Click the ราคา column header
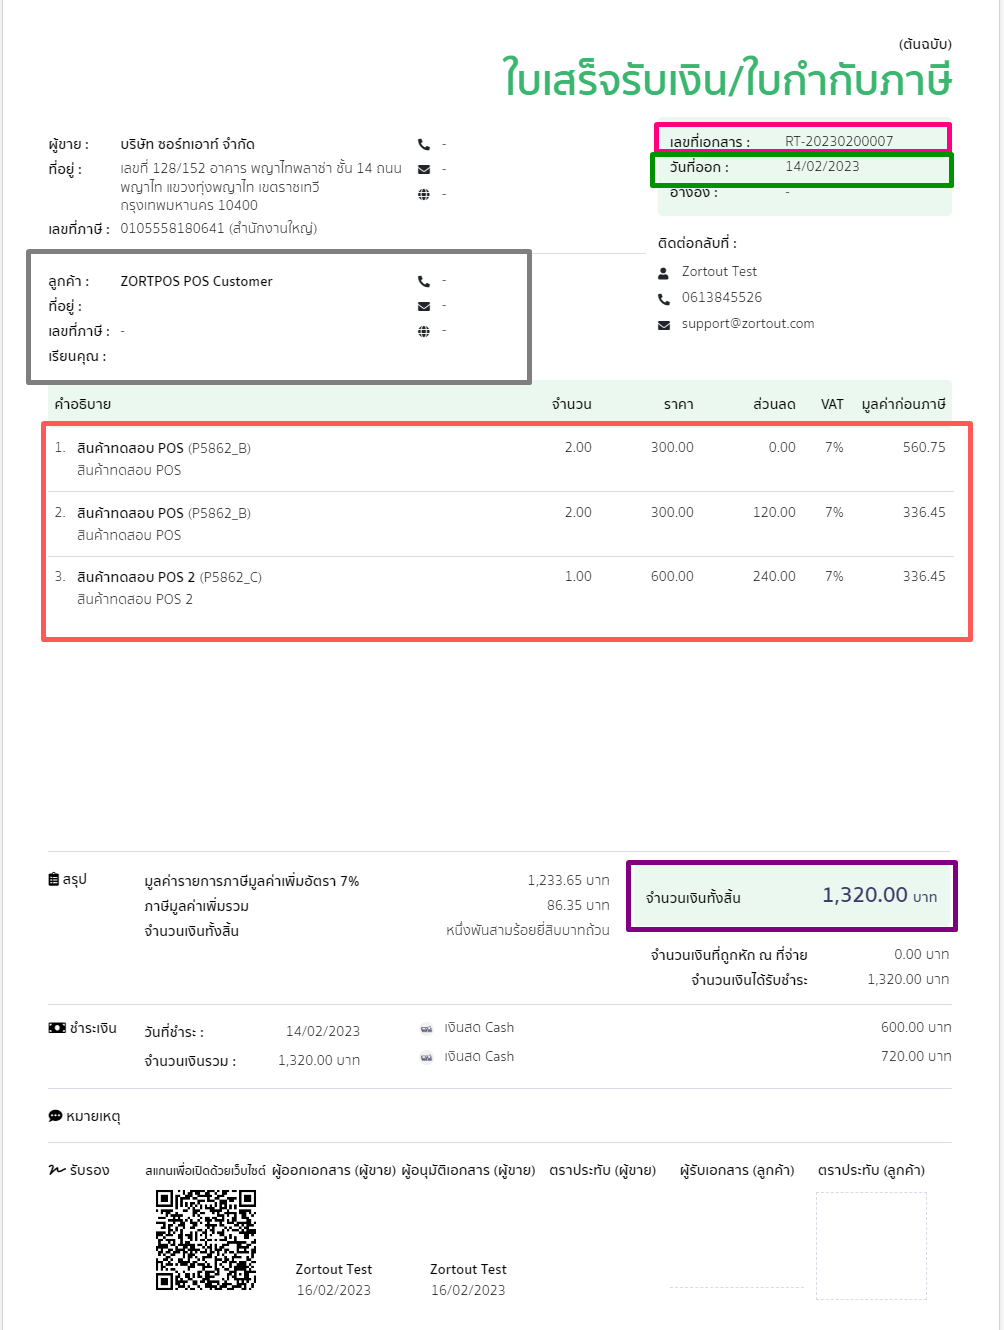This screenshot has height=1330, width=1004. point(678,404)
